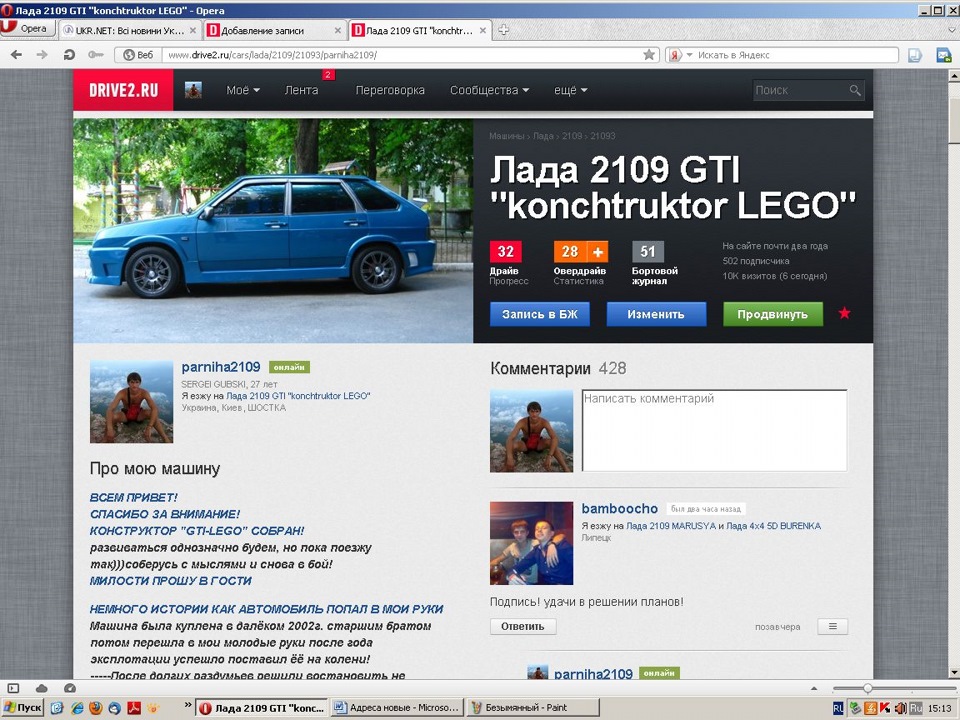Click the parniha2109 profile photo under the car photo
The width and height of the screenshot is (960, 720).
click(132, 402)
